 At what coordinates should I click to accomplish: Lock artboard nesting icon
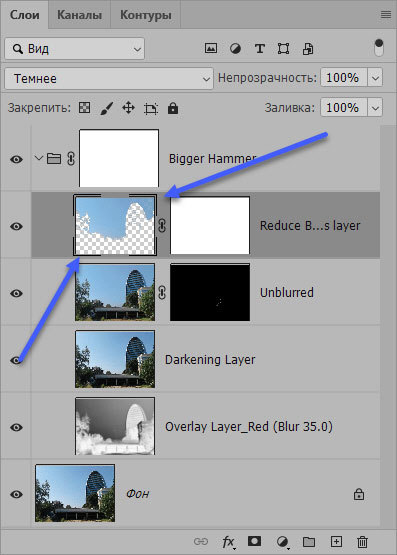[x=151, y=108]
